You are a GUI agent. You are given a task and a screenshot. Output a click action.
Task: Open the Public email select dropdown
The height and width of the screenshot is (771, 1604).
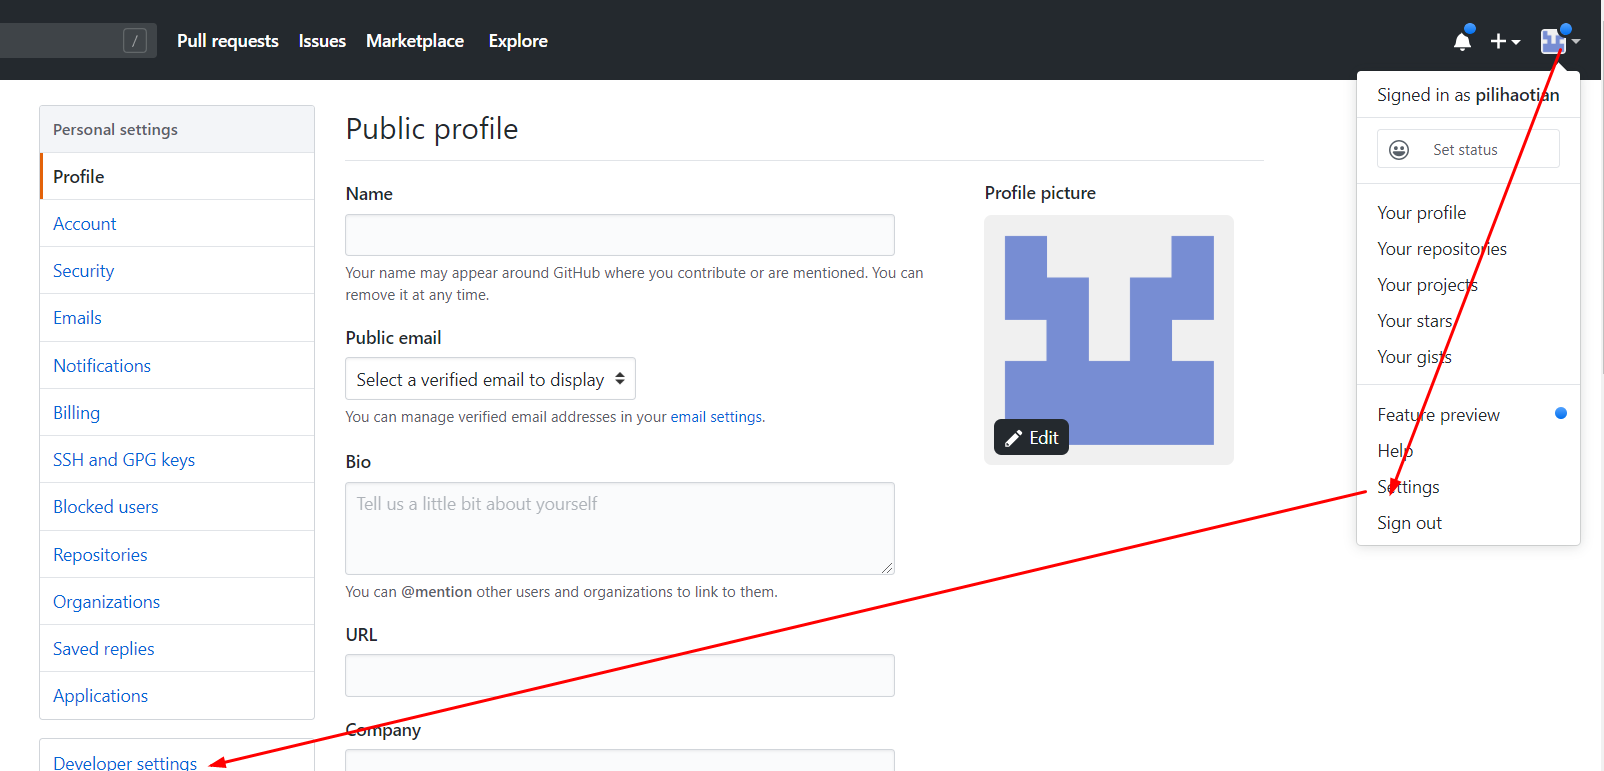(490, 379)
